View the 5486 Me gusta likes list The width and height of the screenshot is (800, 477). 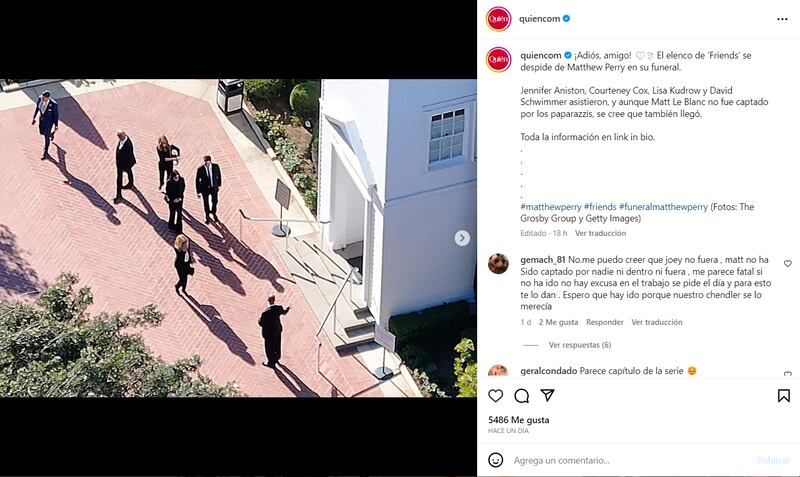(519, 420)
